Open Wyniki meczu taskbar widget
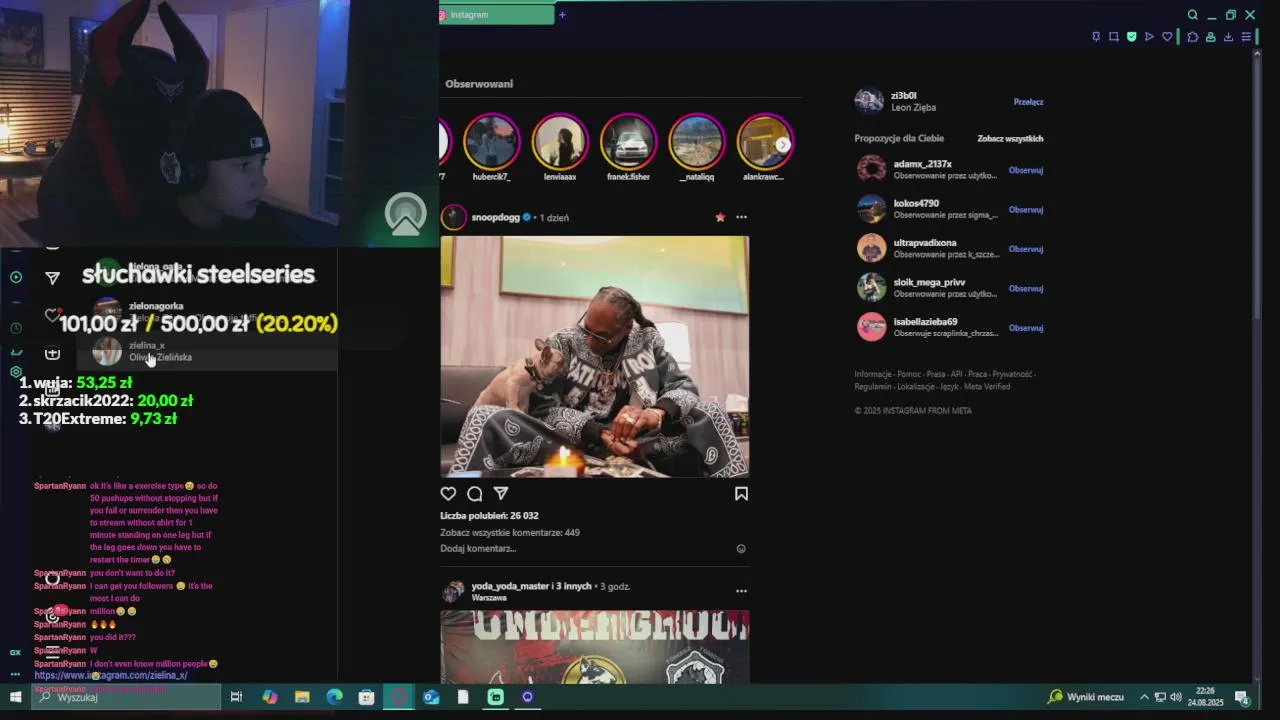 coord(1086,697)
